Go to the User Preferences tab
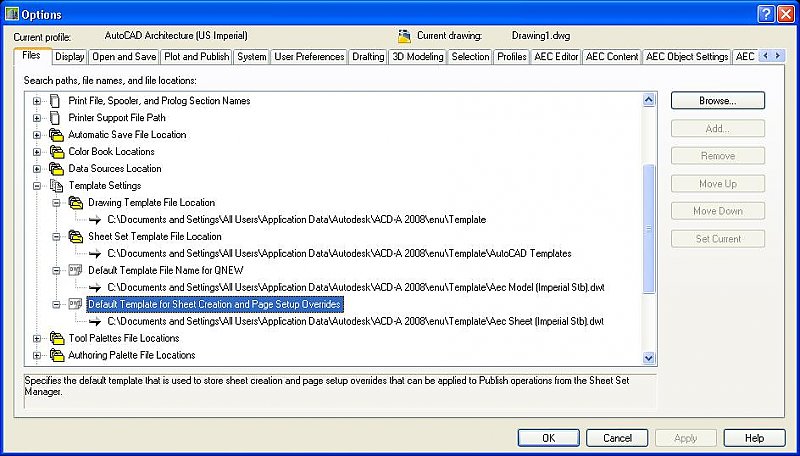This screenshot has width=800, height=456. point(309,57)
